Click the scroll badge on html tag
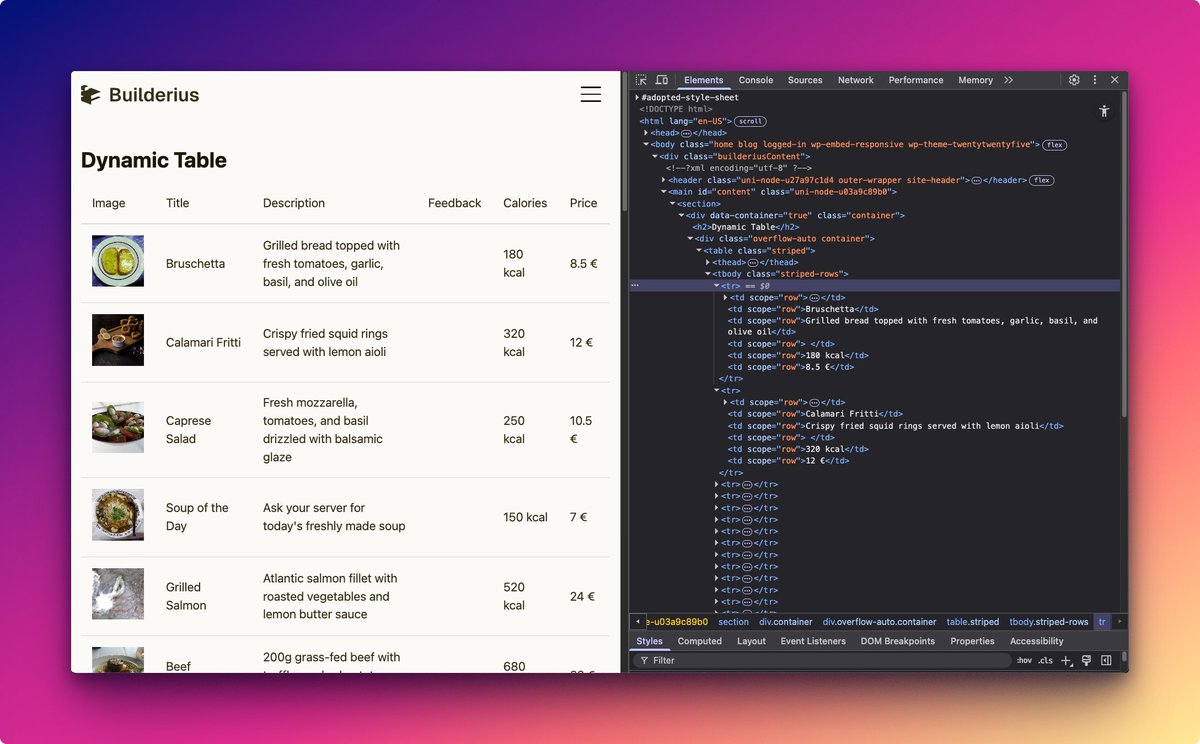1200x744 pixels. 750,121
